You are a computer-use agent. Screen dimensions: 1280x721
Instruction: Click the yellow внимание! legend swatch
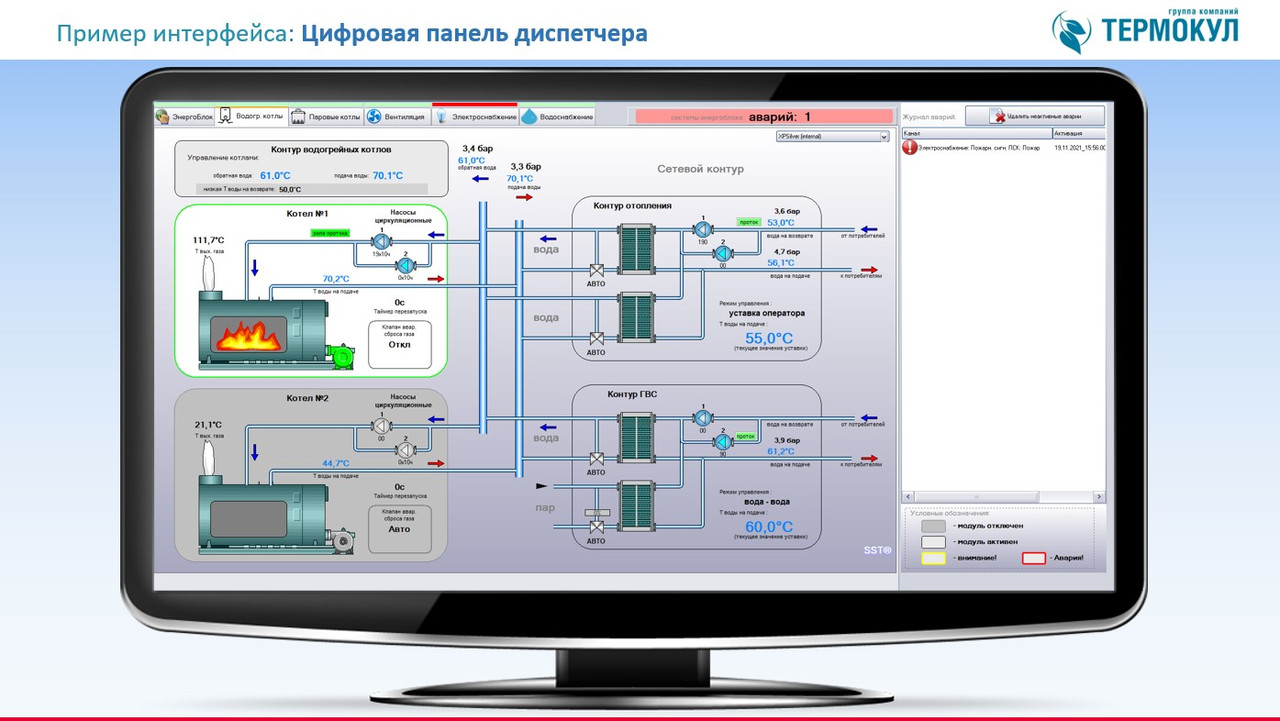click(933, 558)
